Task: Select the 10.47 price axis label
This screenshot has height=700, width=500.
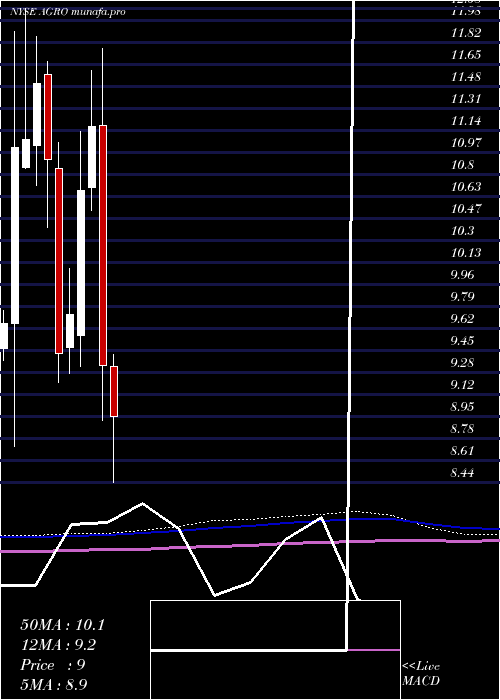Action: pos(466,208)
